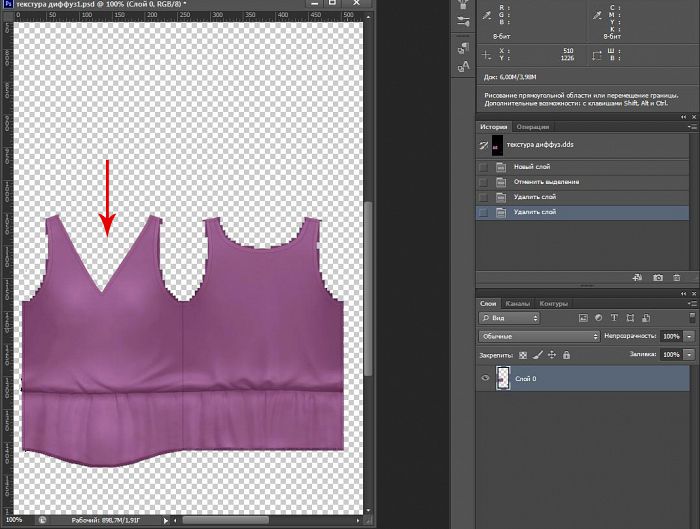This screenshot has width=700, height=529.
Task: Click the camera icon to create new snapshot
Action: pyautogui.click(x=658, y=277)
